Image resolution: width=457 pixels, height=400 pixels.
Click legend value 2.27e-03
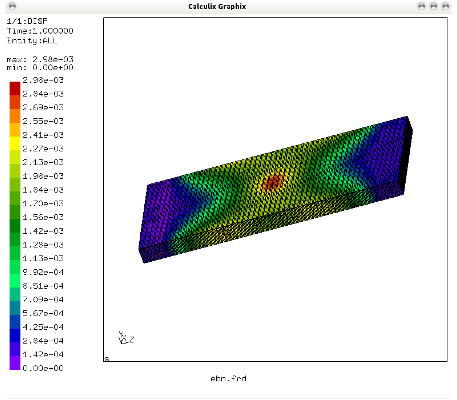43,149
